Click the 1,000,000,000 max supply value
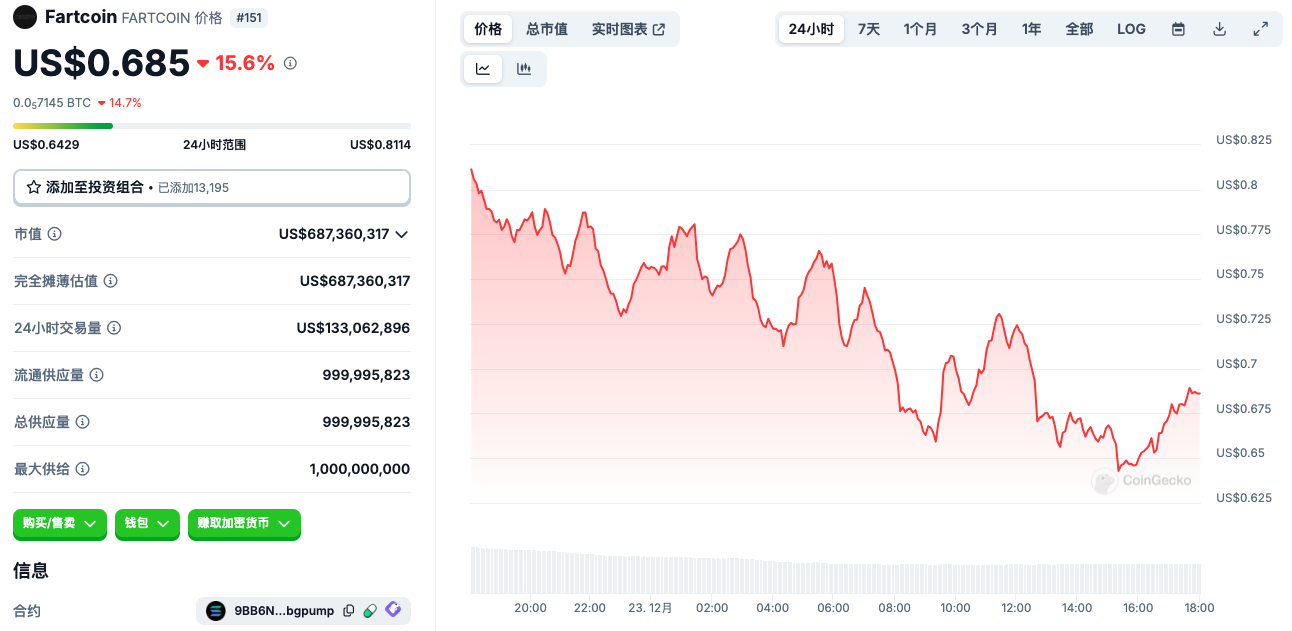Image resolution: width=1292 pixels, height=631 pixels. click(x=360, y=469)
